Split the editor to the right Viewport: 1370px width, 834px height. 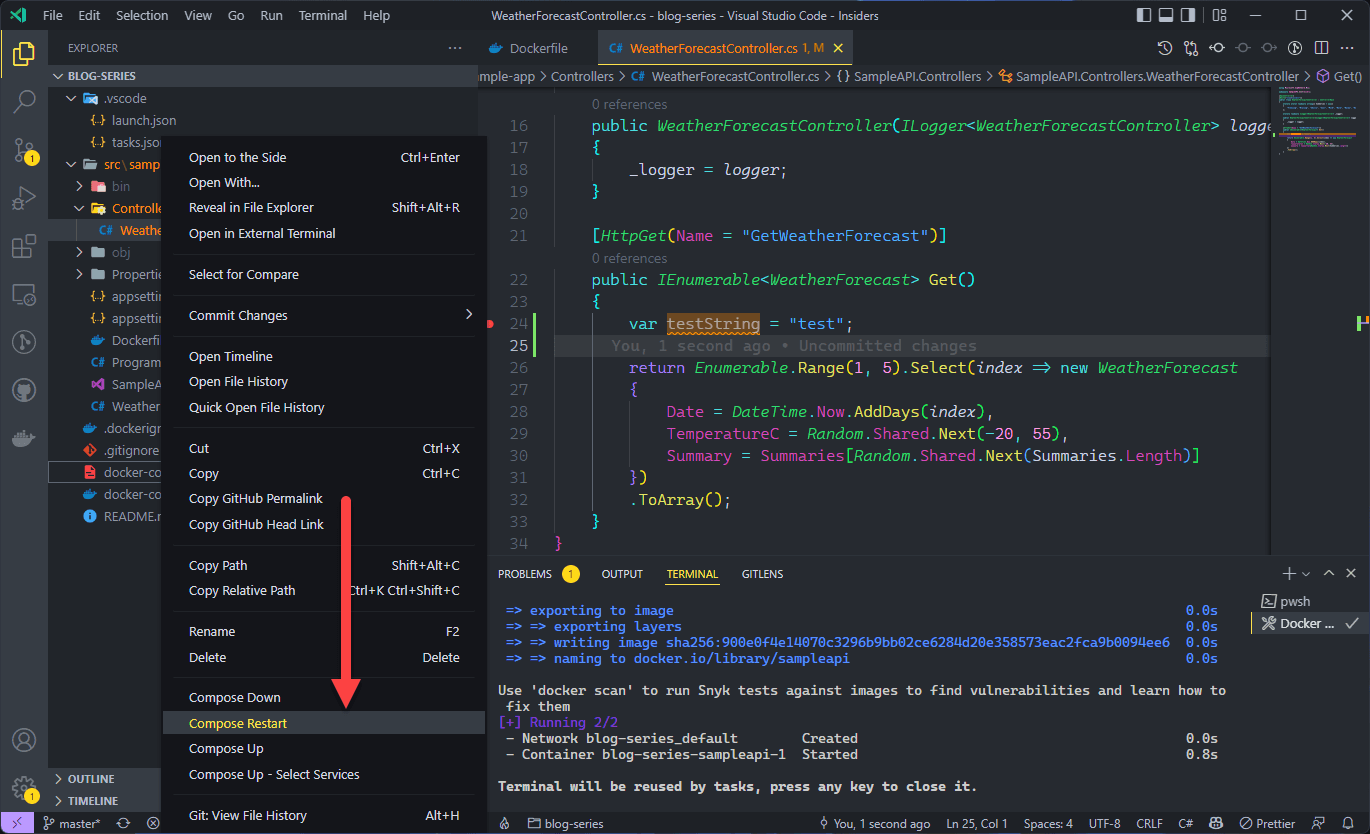click(1321, 48)
